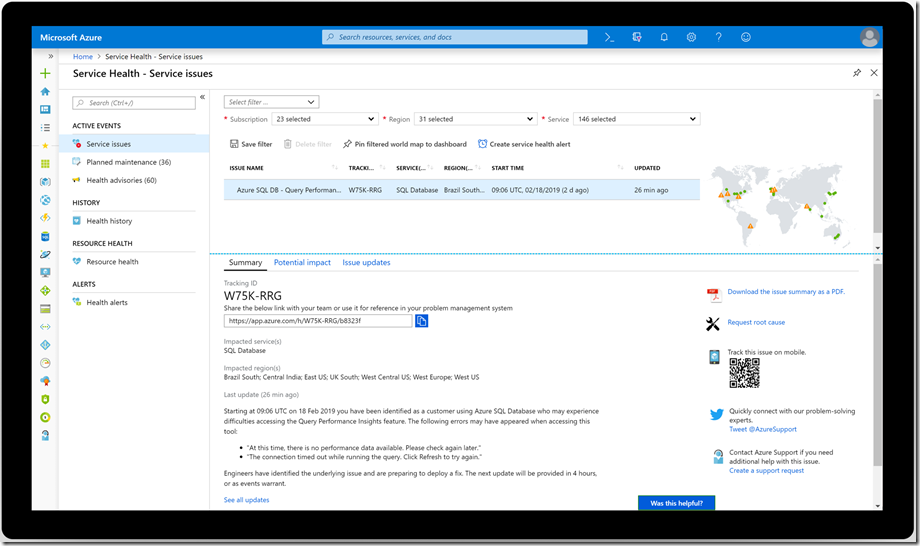Click the Home icon in left sidebar
The image size is (920, 546).
(x=45, y=91)
